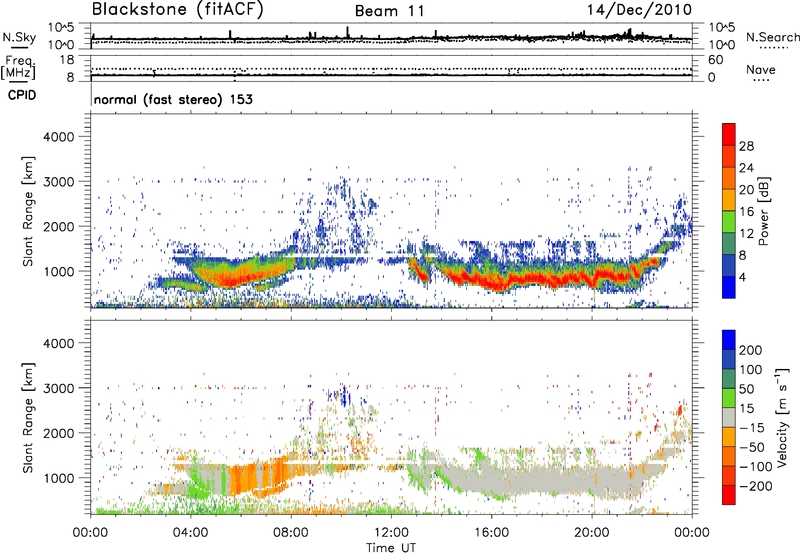Viewport: 800px width, 554px height.
Task: Click the 'CPID' label
Action: 22,95
